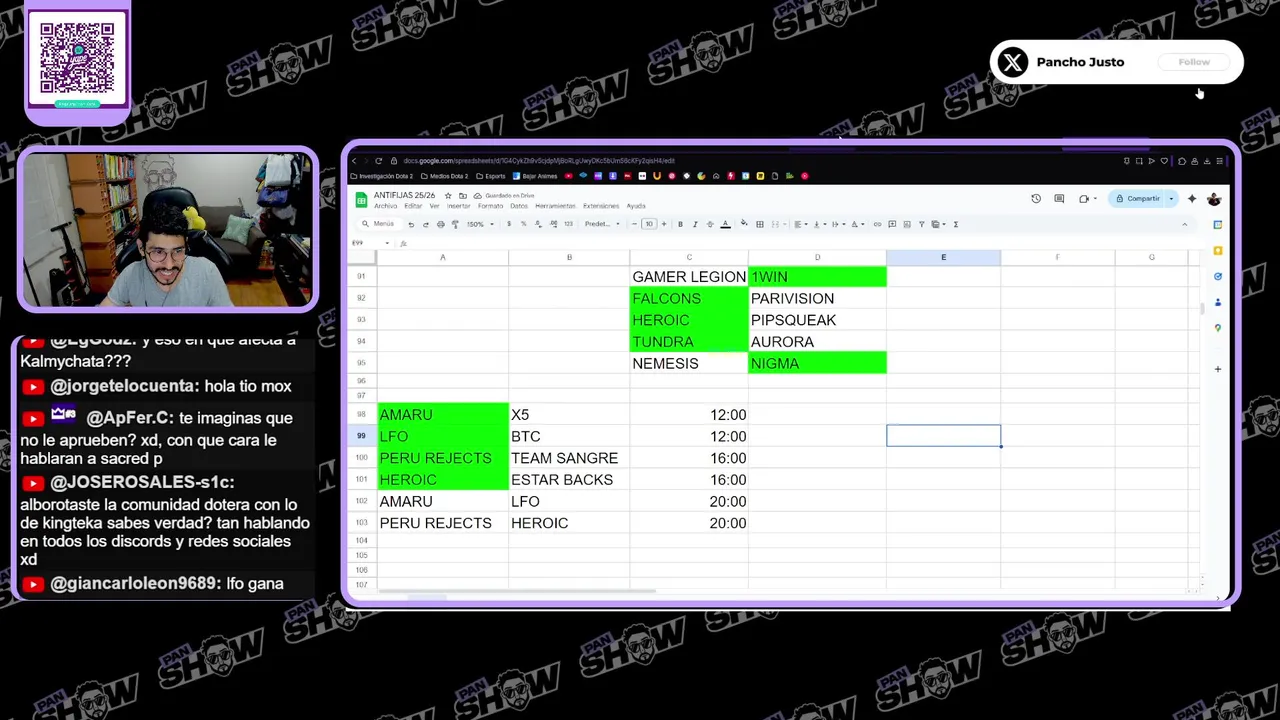Toggle strikethrough formatting
Viewport: 1280px width, 720px height.
(x=710, y=224)
